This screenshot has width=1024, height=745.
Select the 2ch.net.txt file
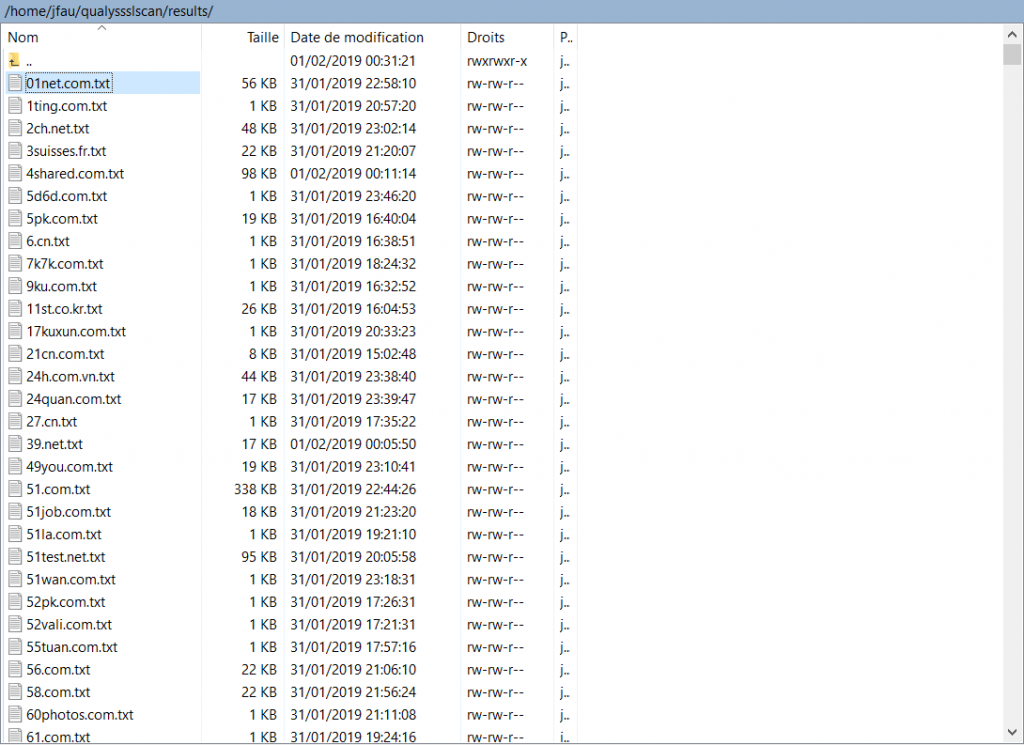pos(58,129)
